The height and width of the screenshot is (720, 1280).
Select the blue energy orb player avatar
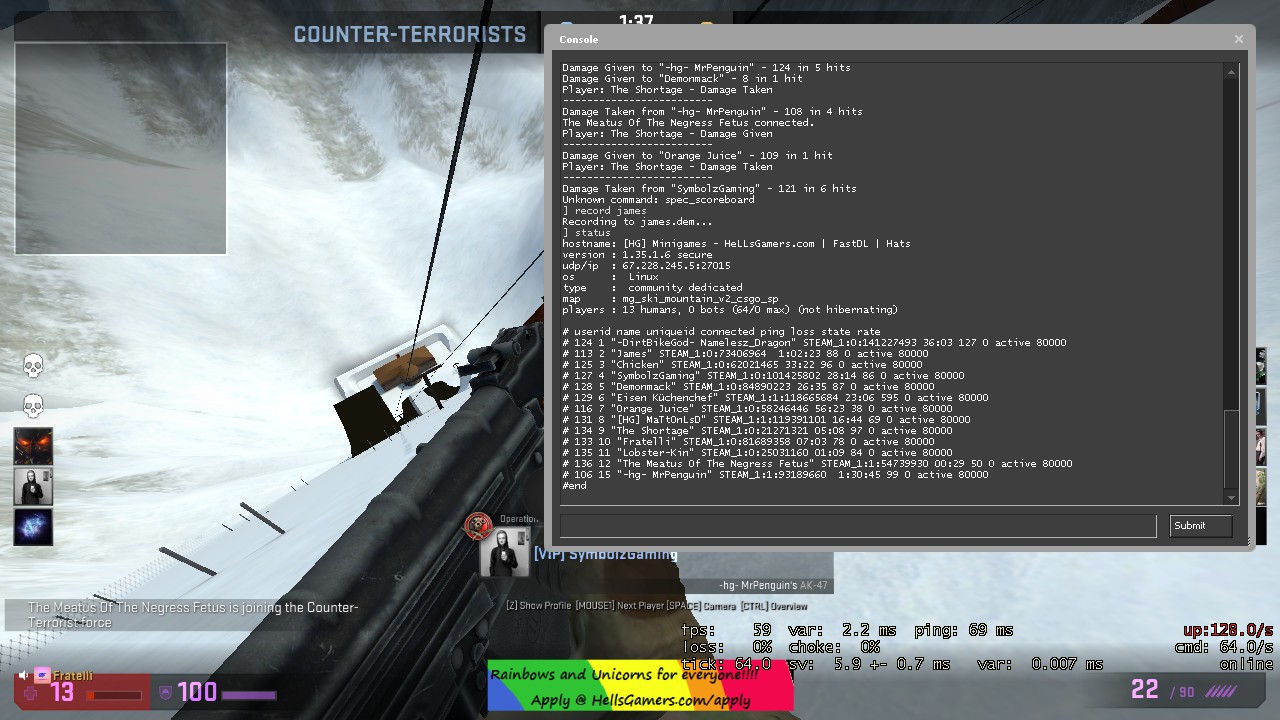pyautogui.click(x=33, y=527)
